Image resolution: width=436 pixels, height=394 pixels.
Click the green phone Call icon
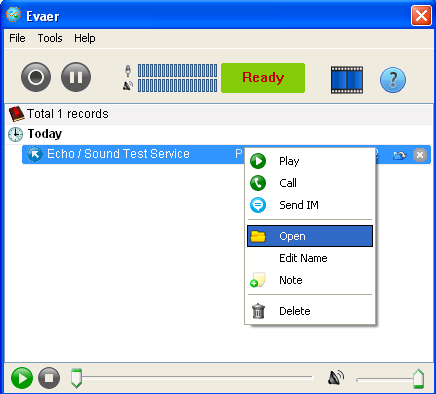tap(258, 183)
